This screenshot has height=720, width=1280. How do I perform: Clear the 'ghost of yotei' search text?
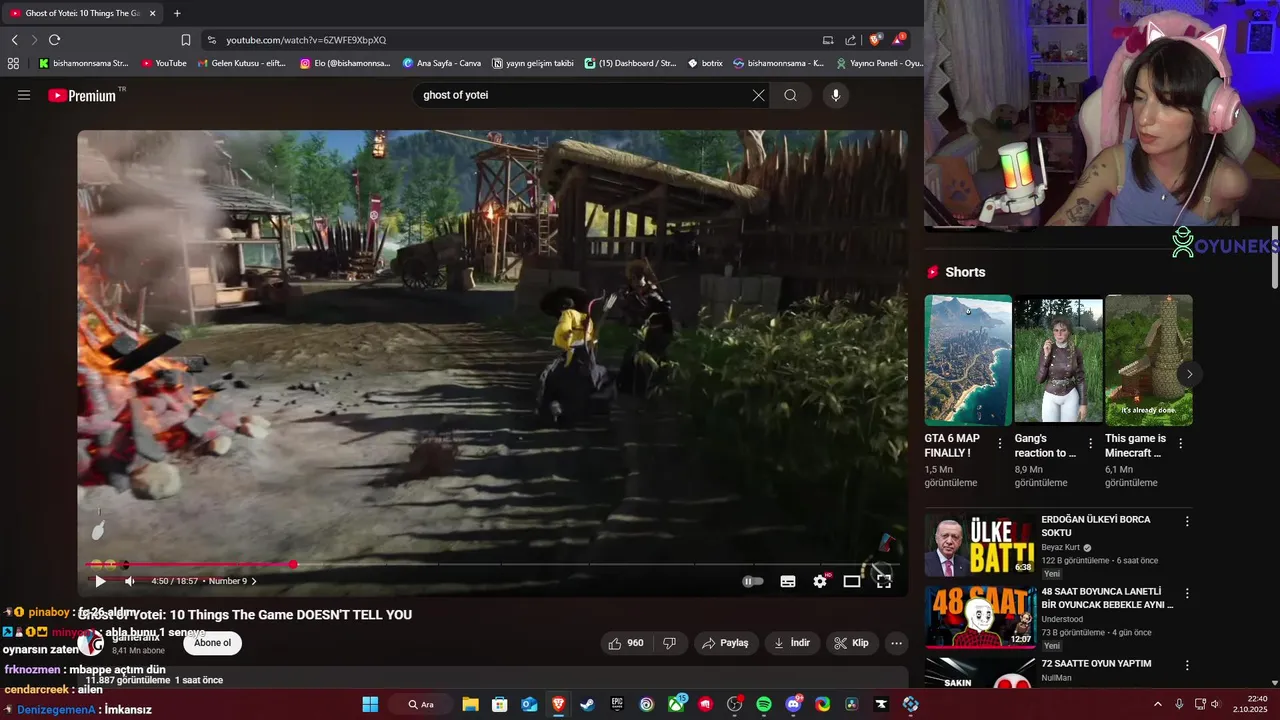[x=758, y=95]
